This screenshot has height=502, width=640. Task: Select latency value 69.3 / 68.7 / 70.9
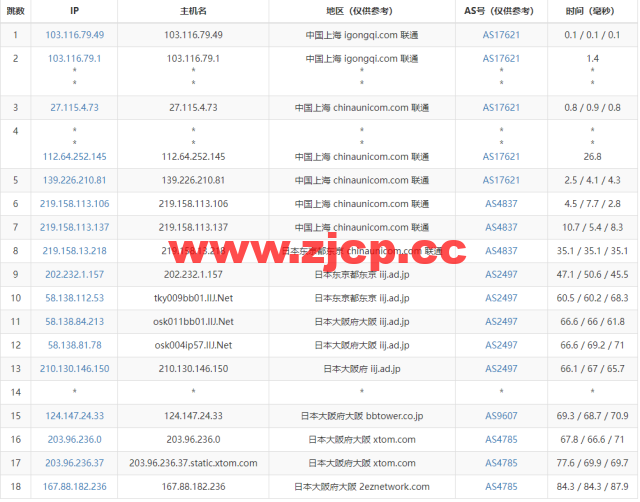pyautogui.click(x=592, y=416)
